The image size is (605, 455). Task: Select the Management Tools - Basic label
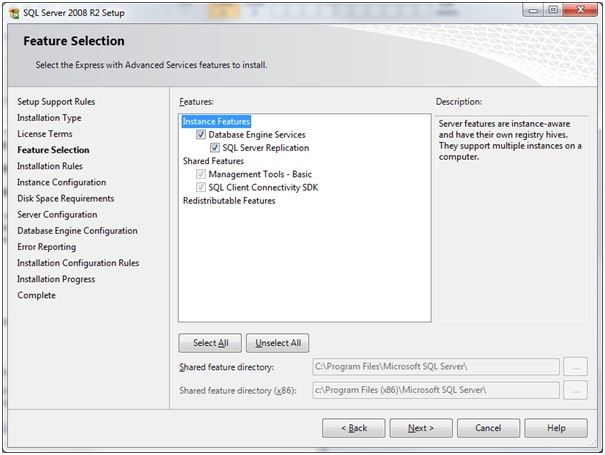260,174
